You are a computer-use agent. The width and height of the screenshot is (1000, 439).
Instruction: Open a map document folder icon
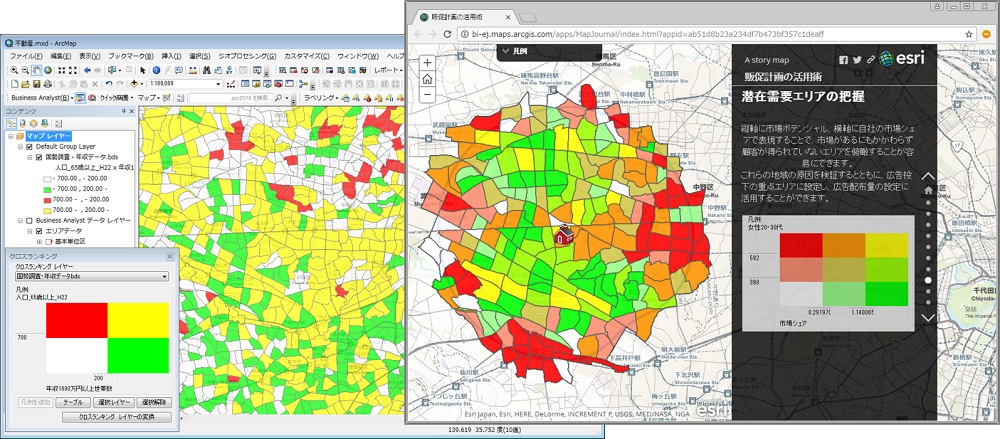click(25, 84)
